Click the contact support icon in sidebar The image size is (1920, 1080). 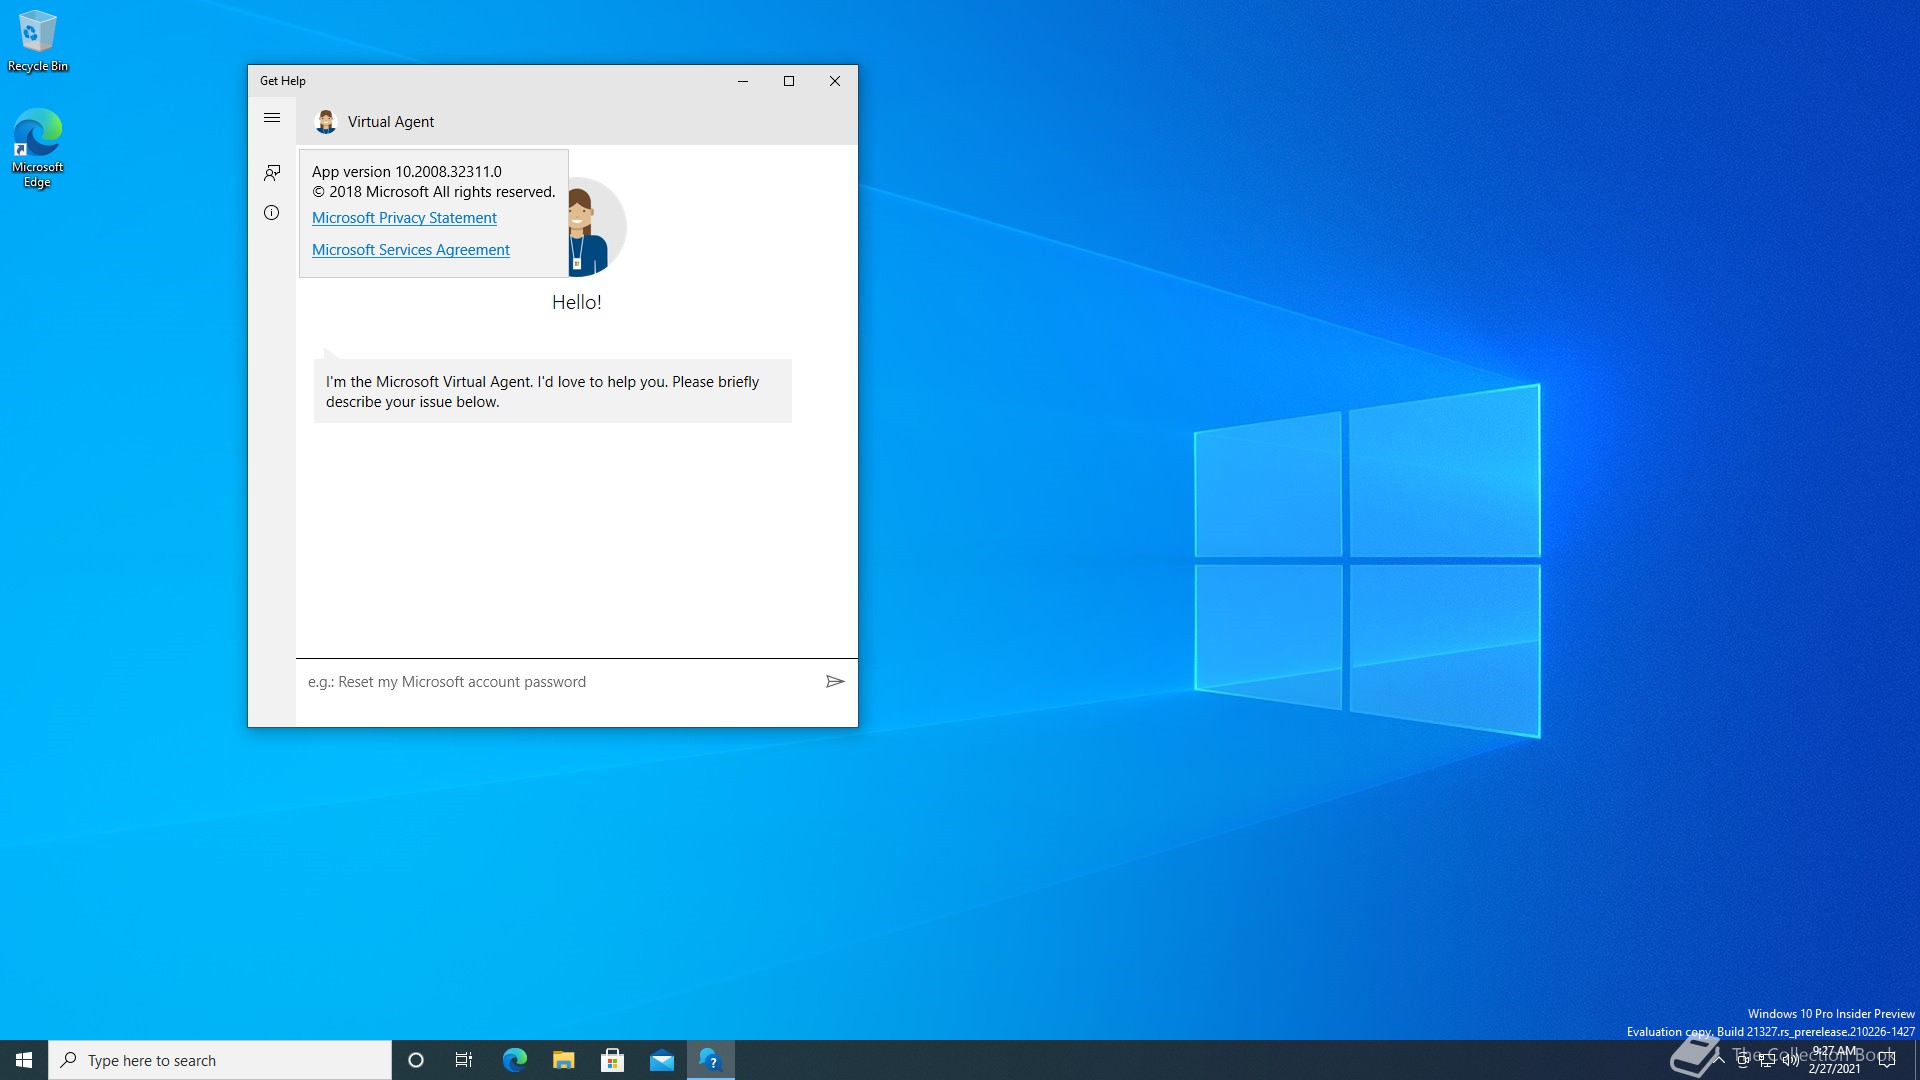pos(271,173)
